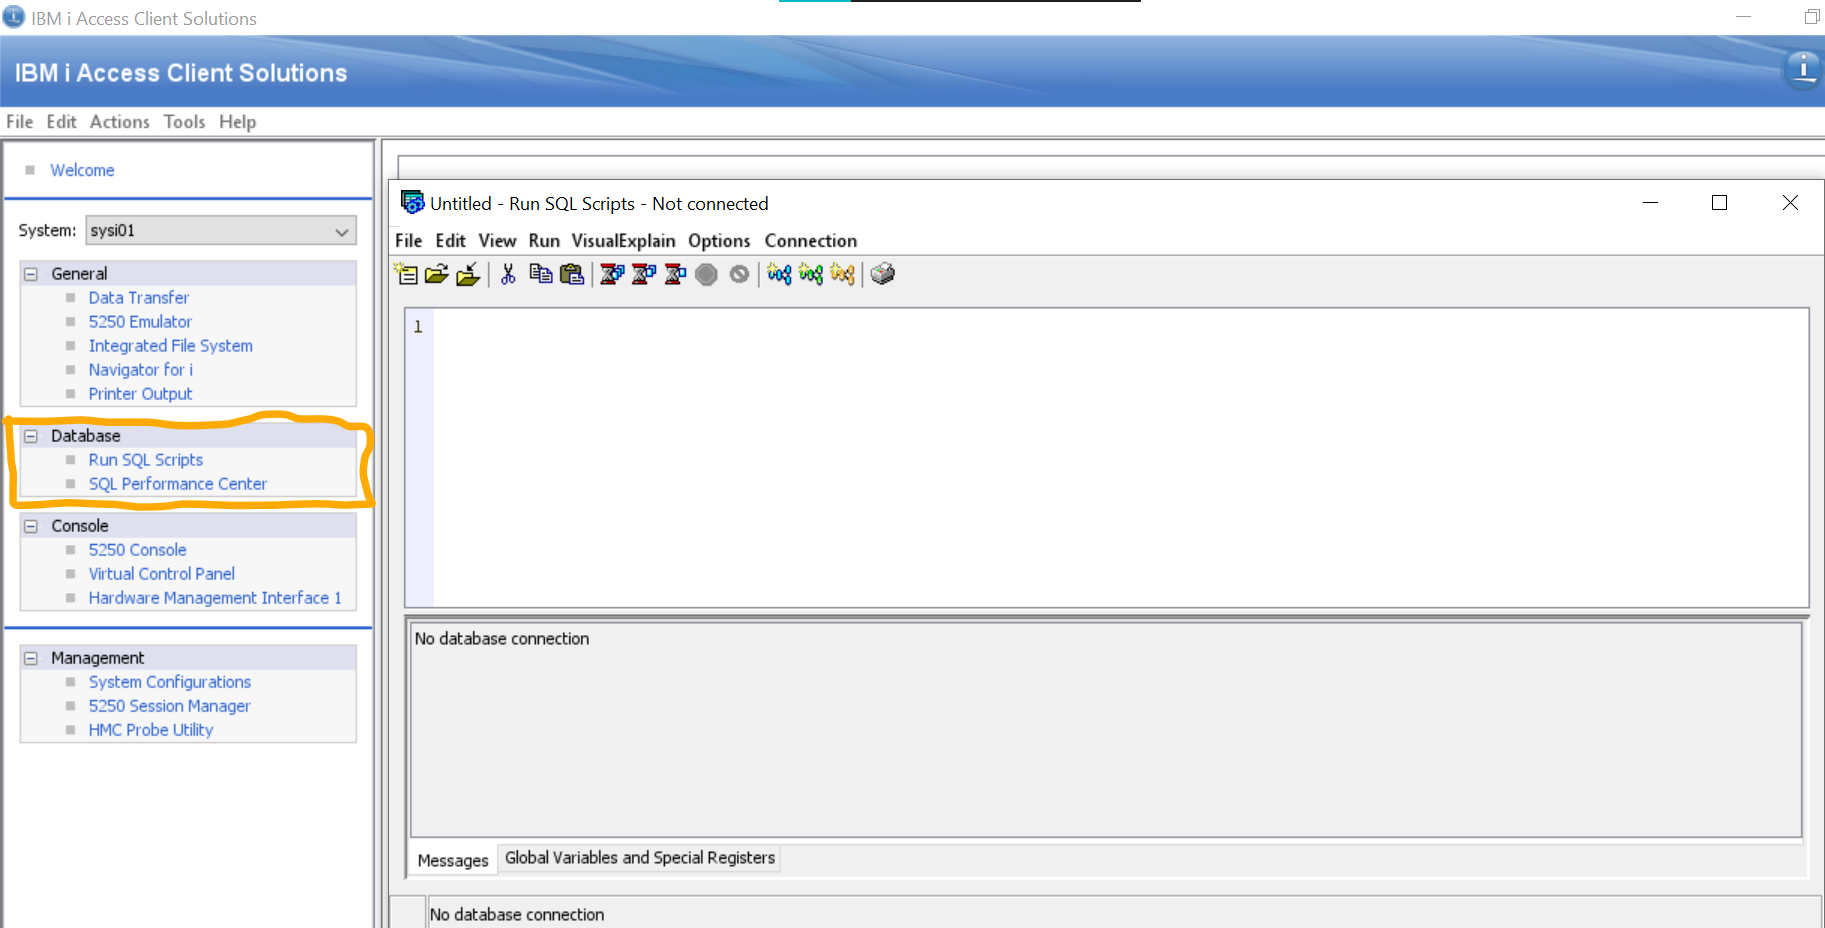Open 5250 Session Manager

(x=169, y=706)
